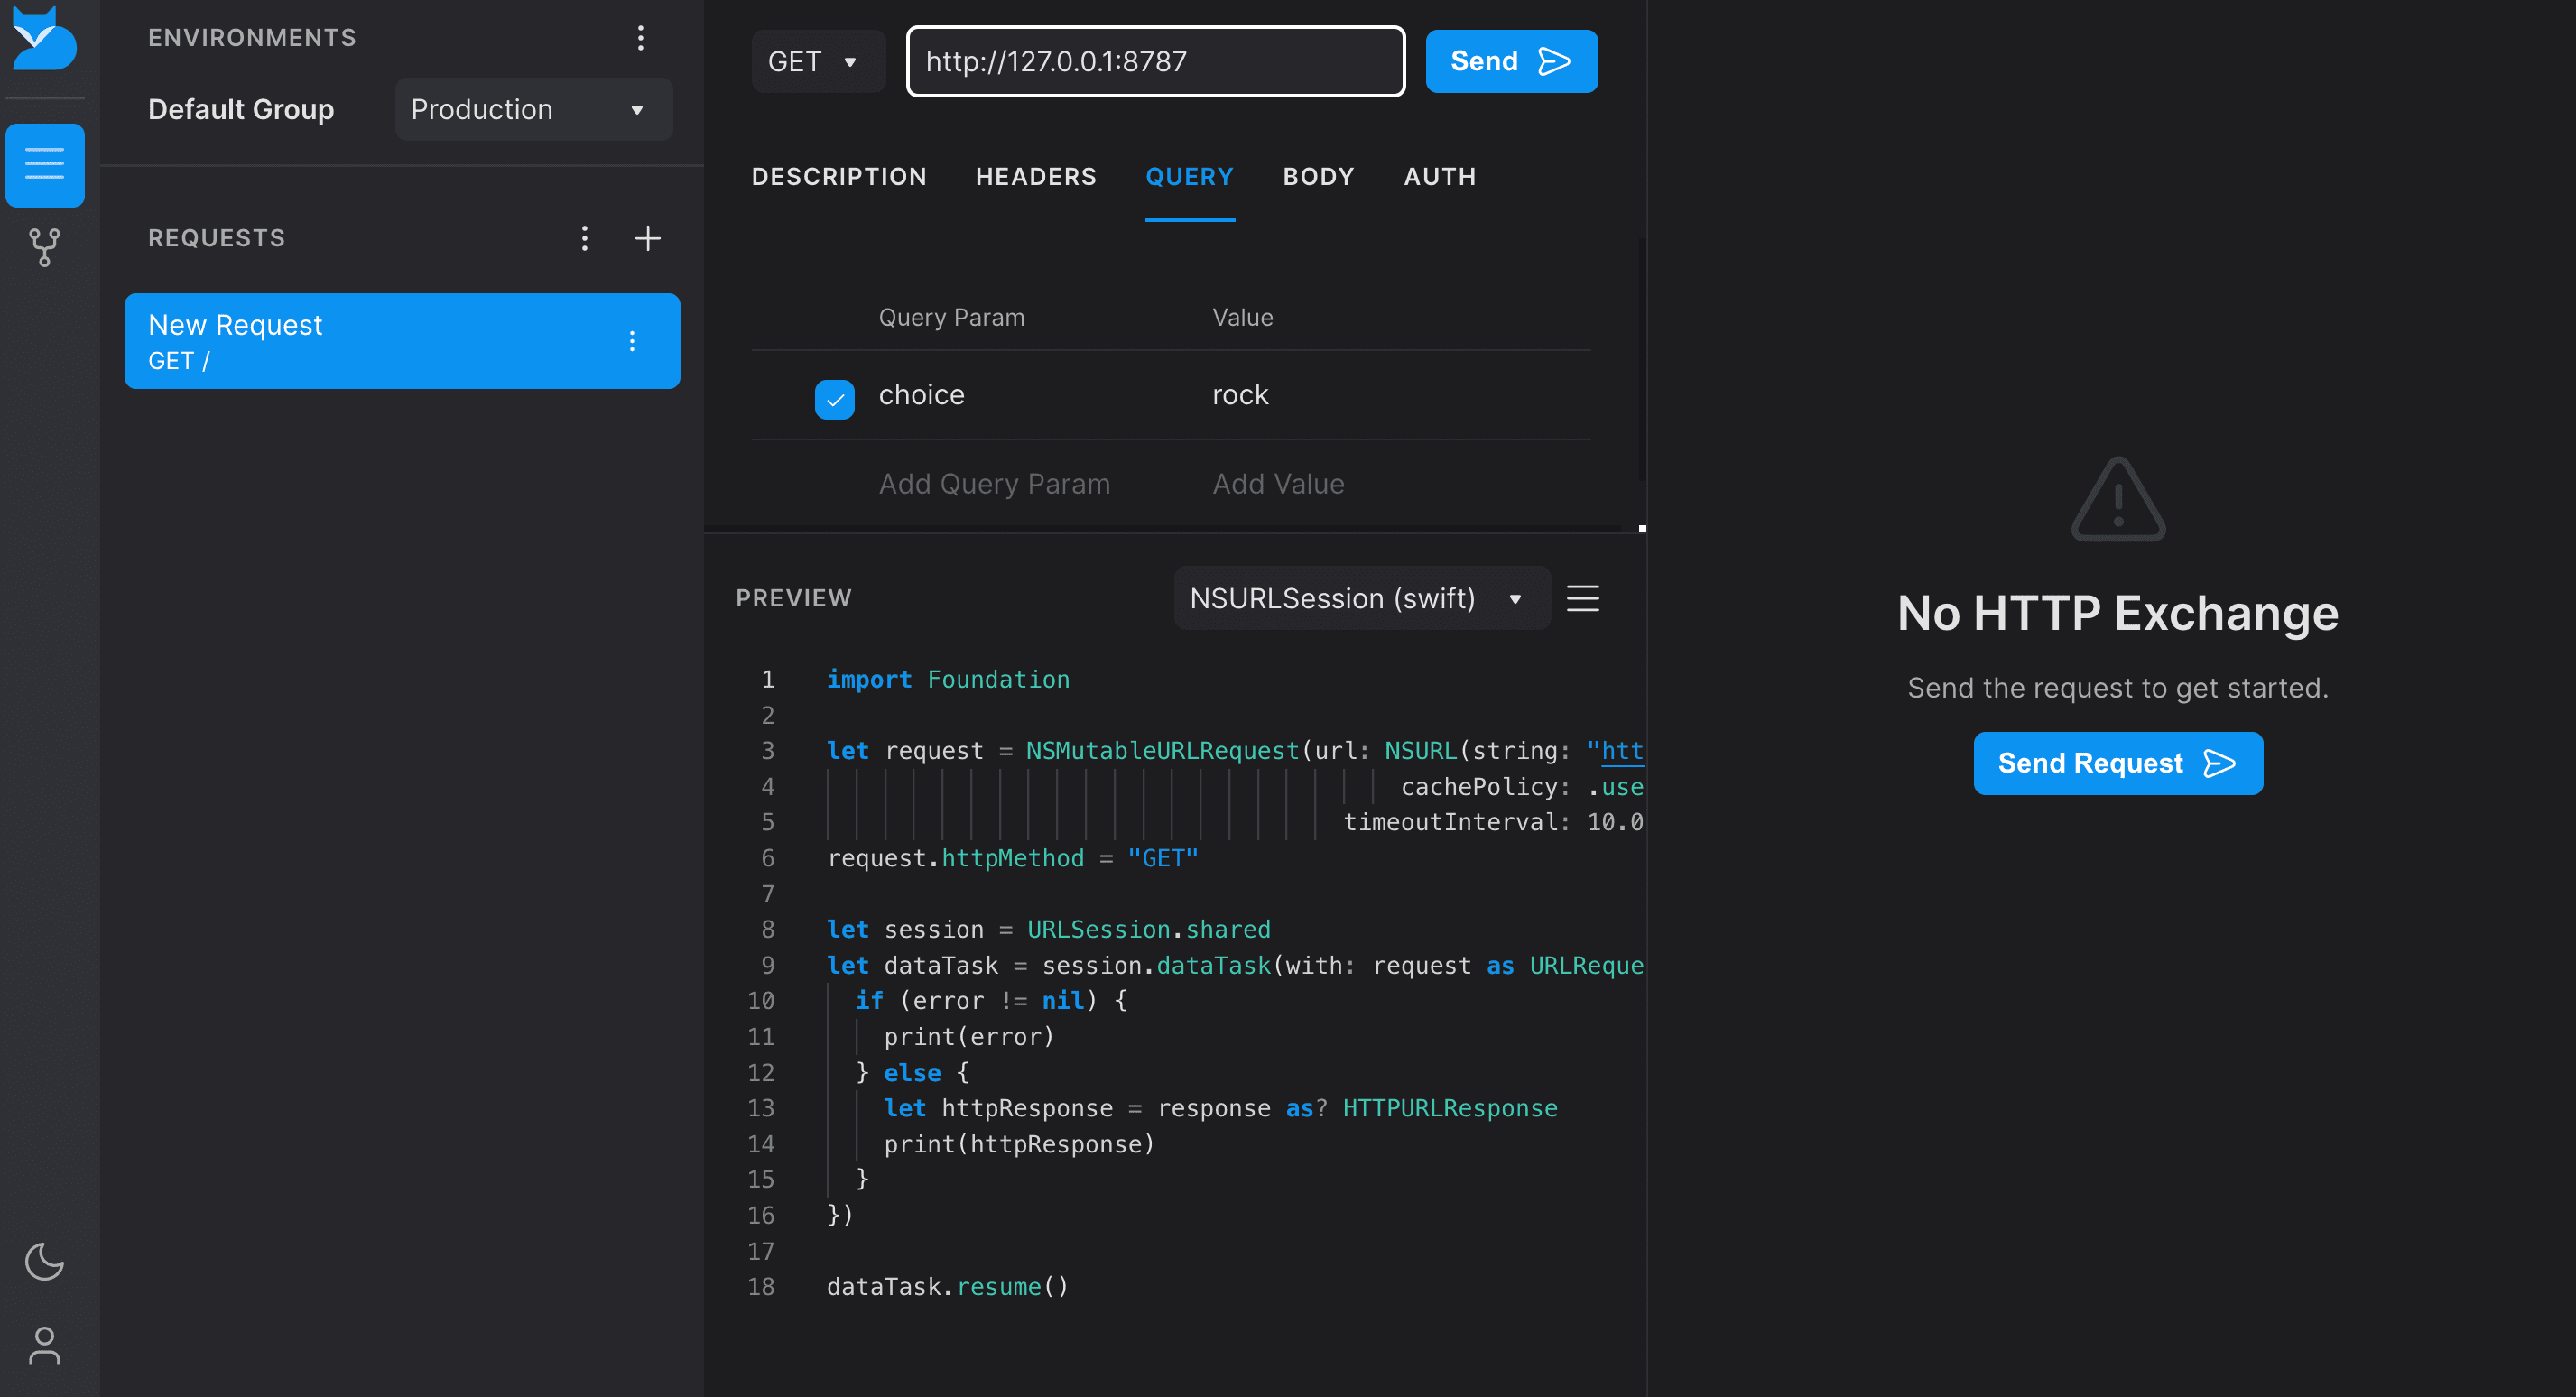Open the Production environment dropdown
Image resolution: width=2576 pixels, height=1397 pixels.
[533, 109]
